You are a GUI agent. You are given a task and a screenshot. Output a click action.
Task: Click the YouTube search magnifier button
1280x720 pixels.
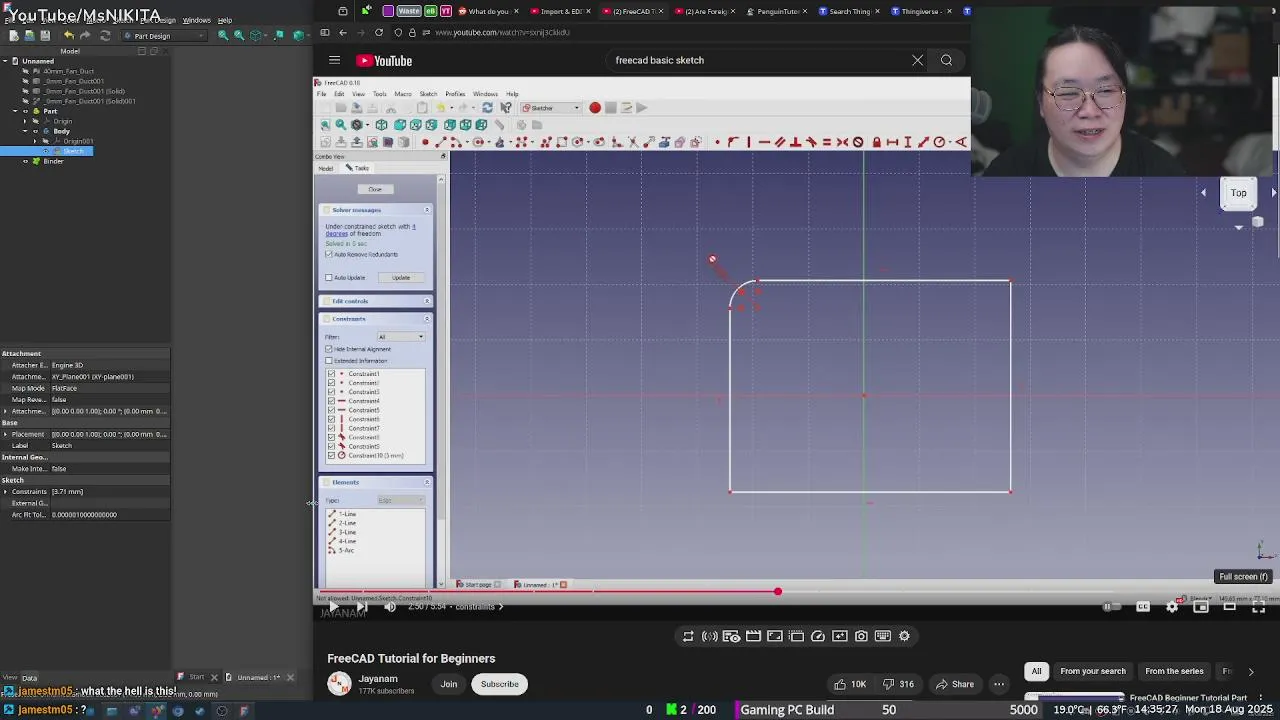point(946,60)
